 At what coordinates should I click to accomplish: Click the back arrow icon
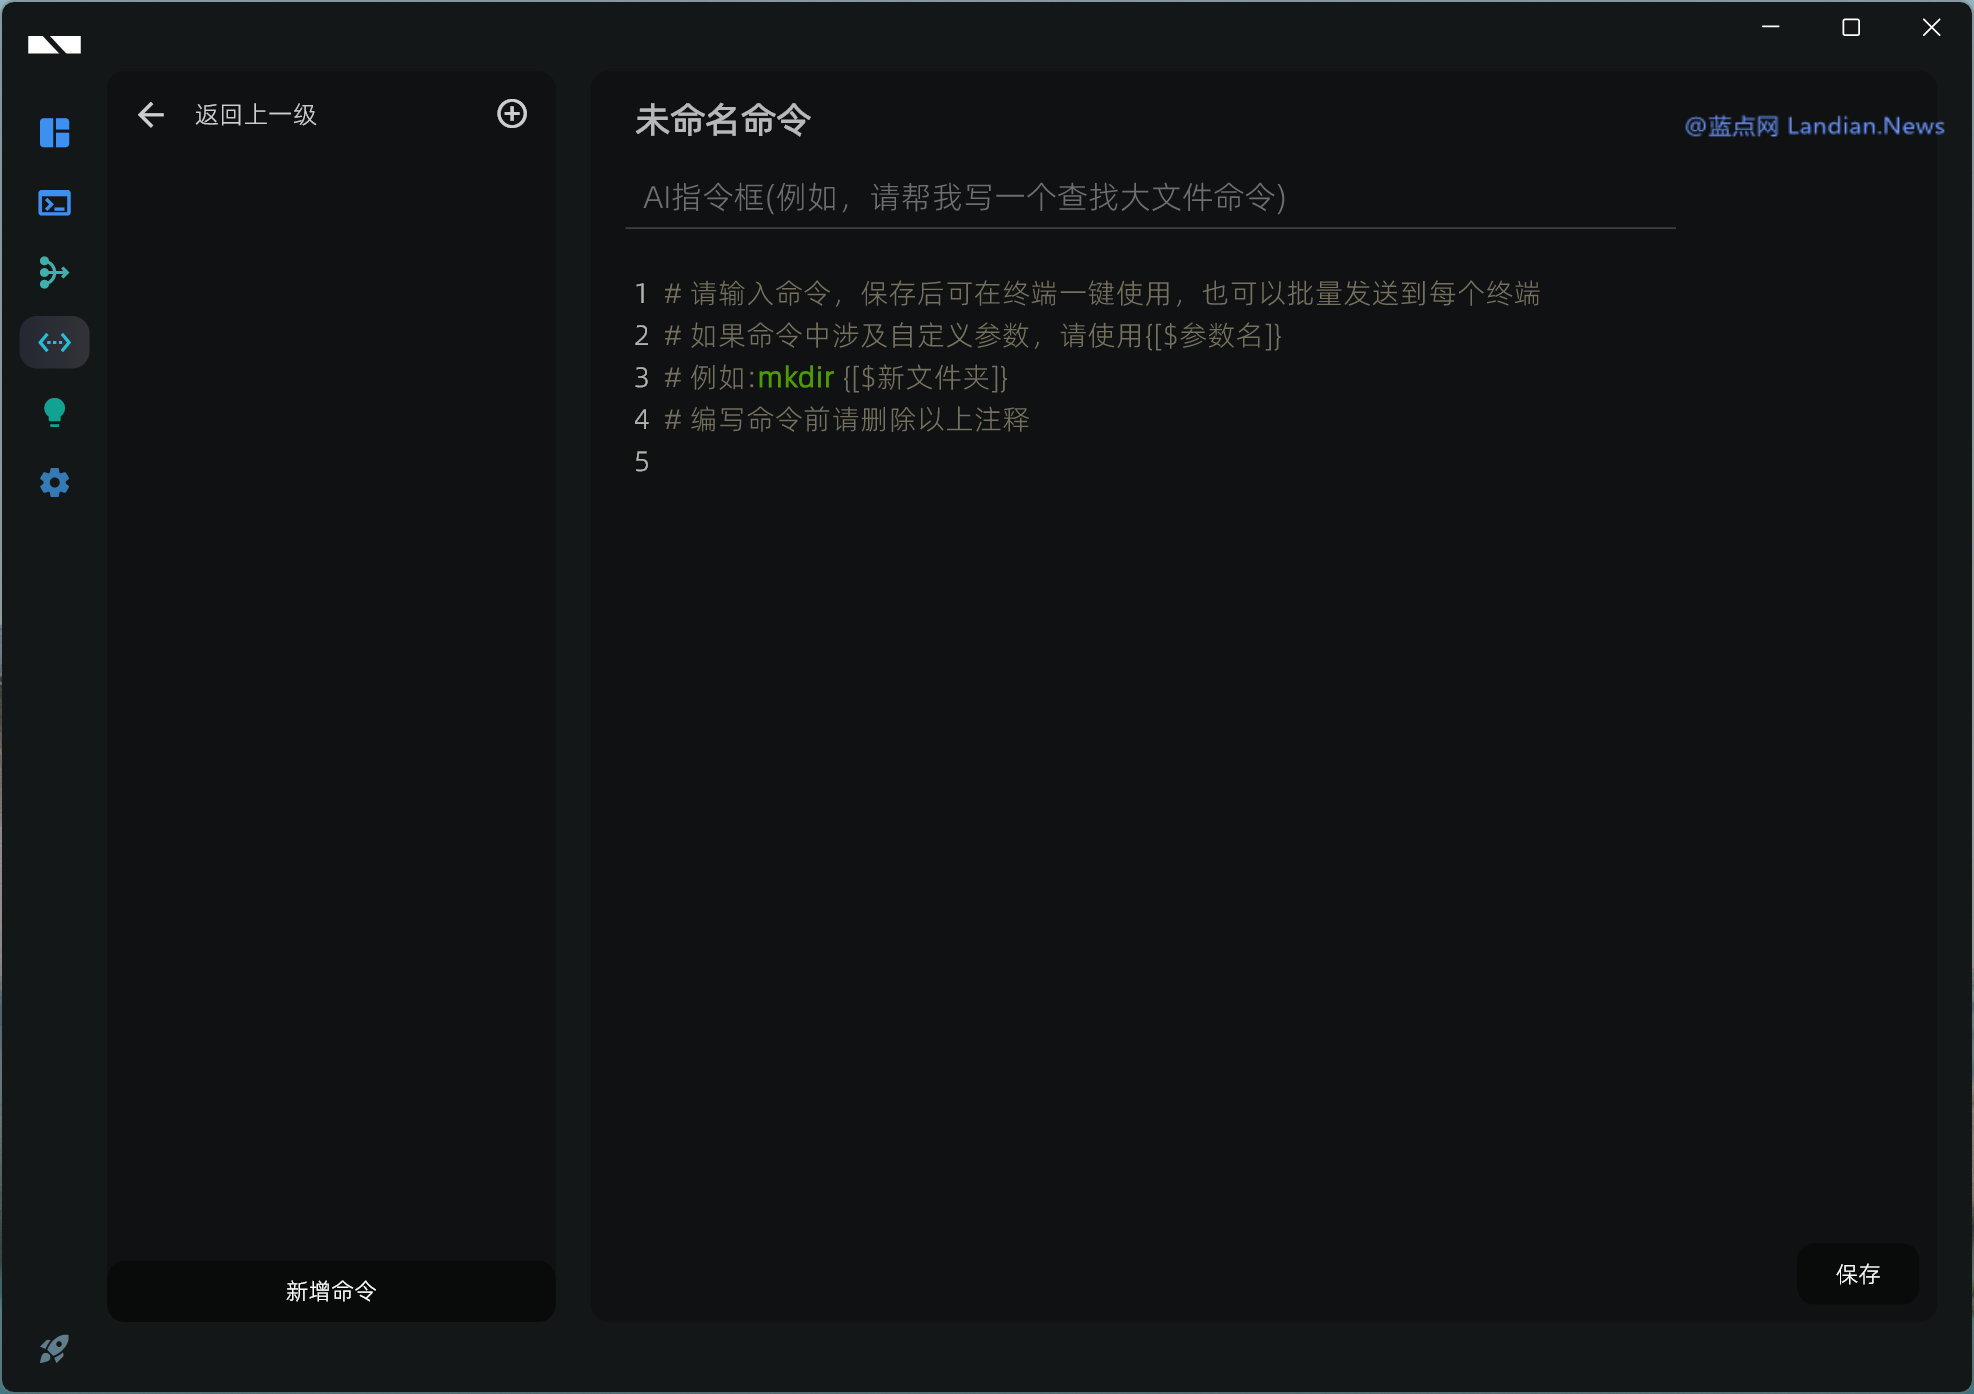151,115
